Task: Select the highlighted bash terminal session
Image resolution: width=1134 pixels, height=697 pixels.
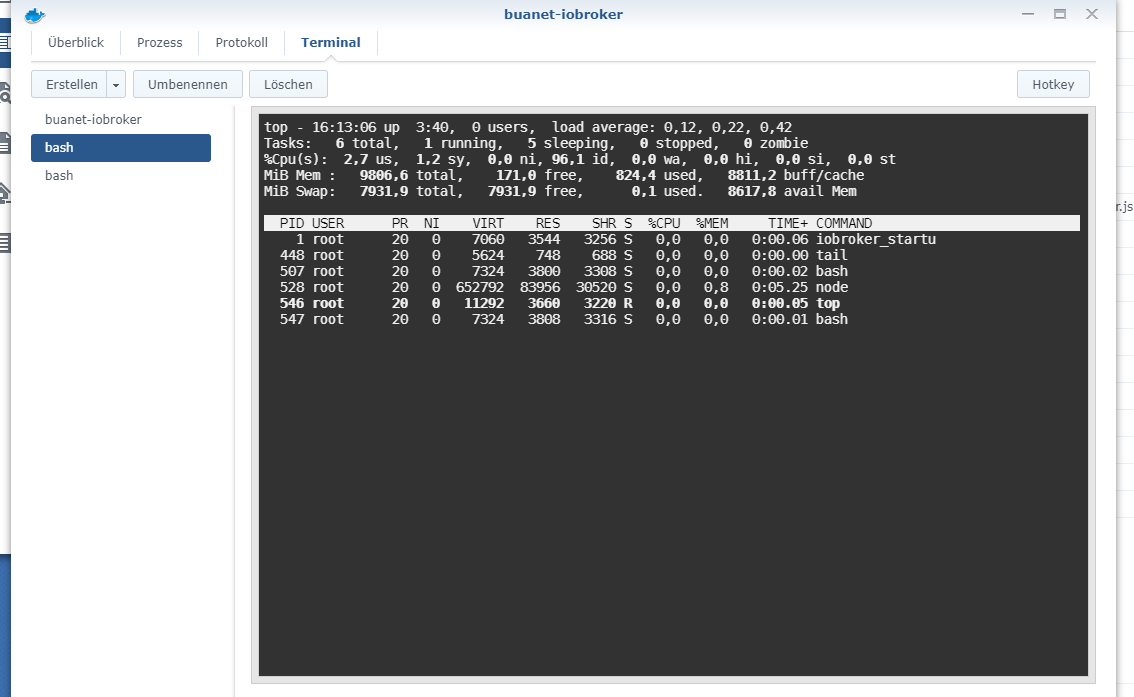Action: coord(121,147)
